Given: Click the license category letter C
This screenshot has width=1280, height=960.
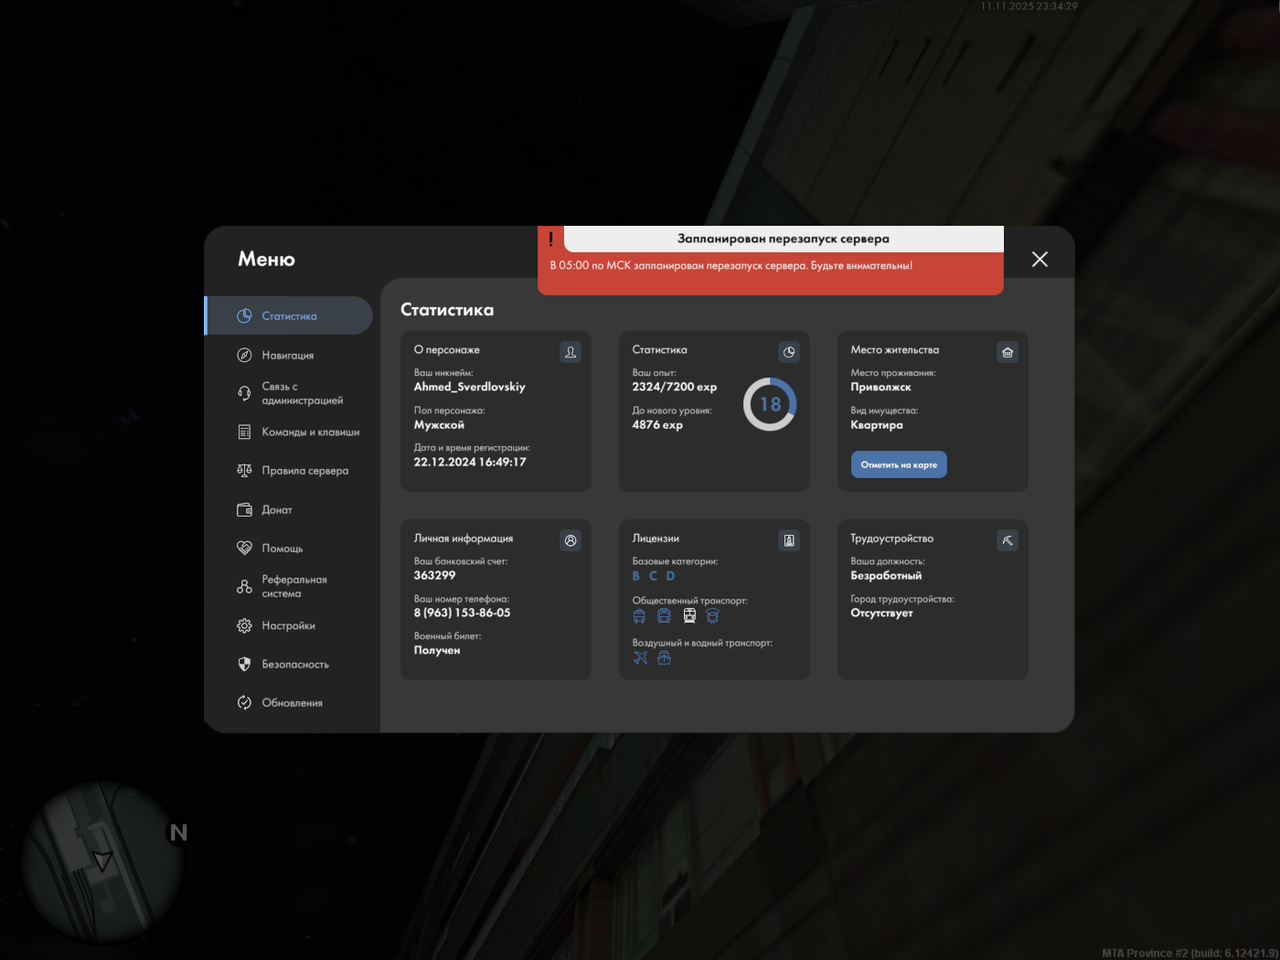Looking at the screenshot, I should 653,576.
